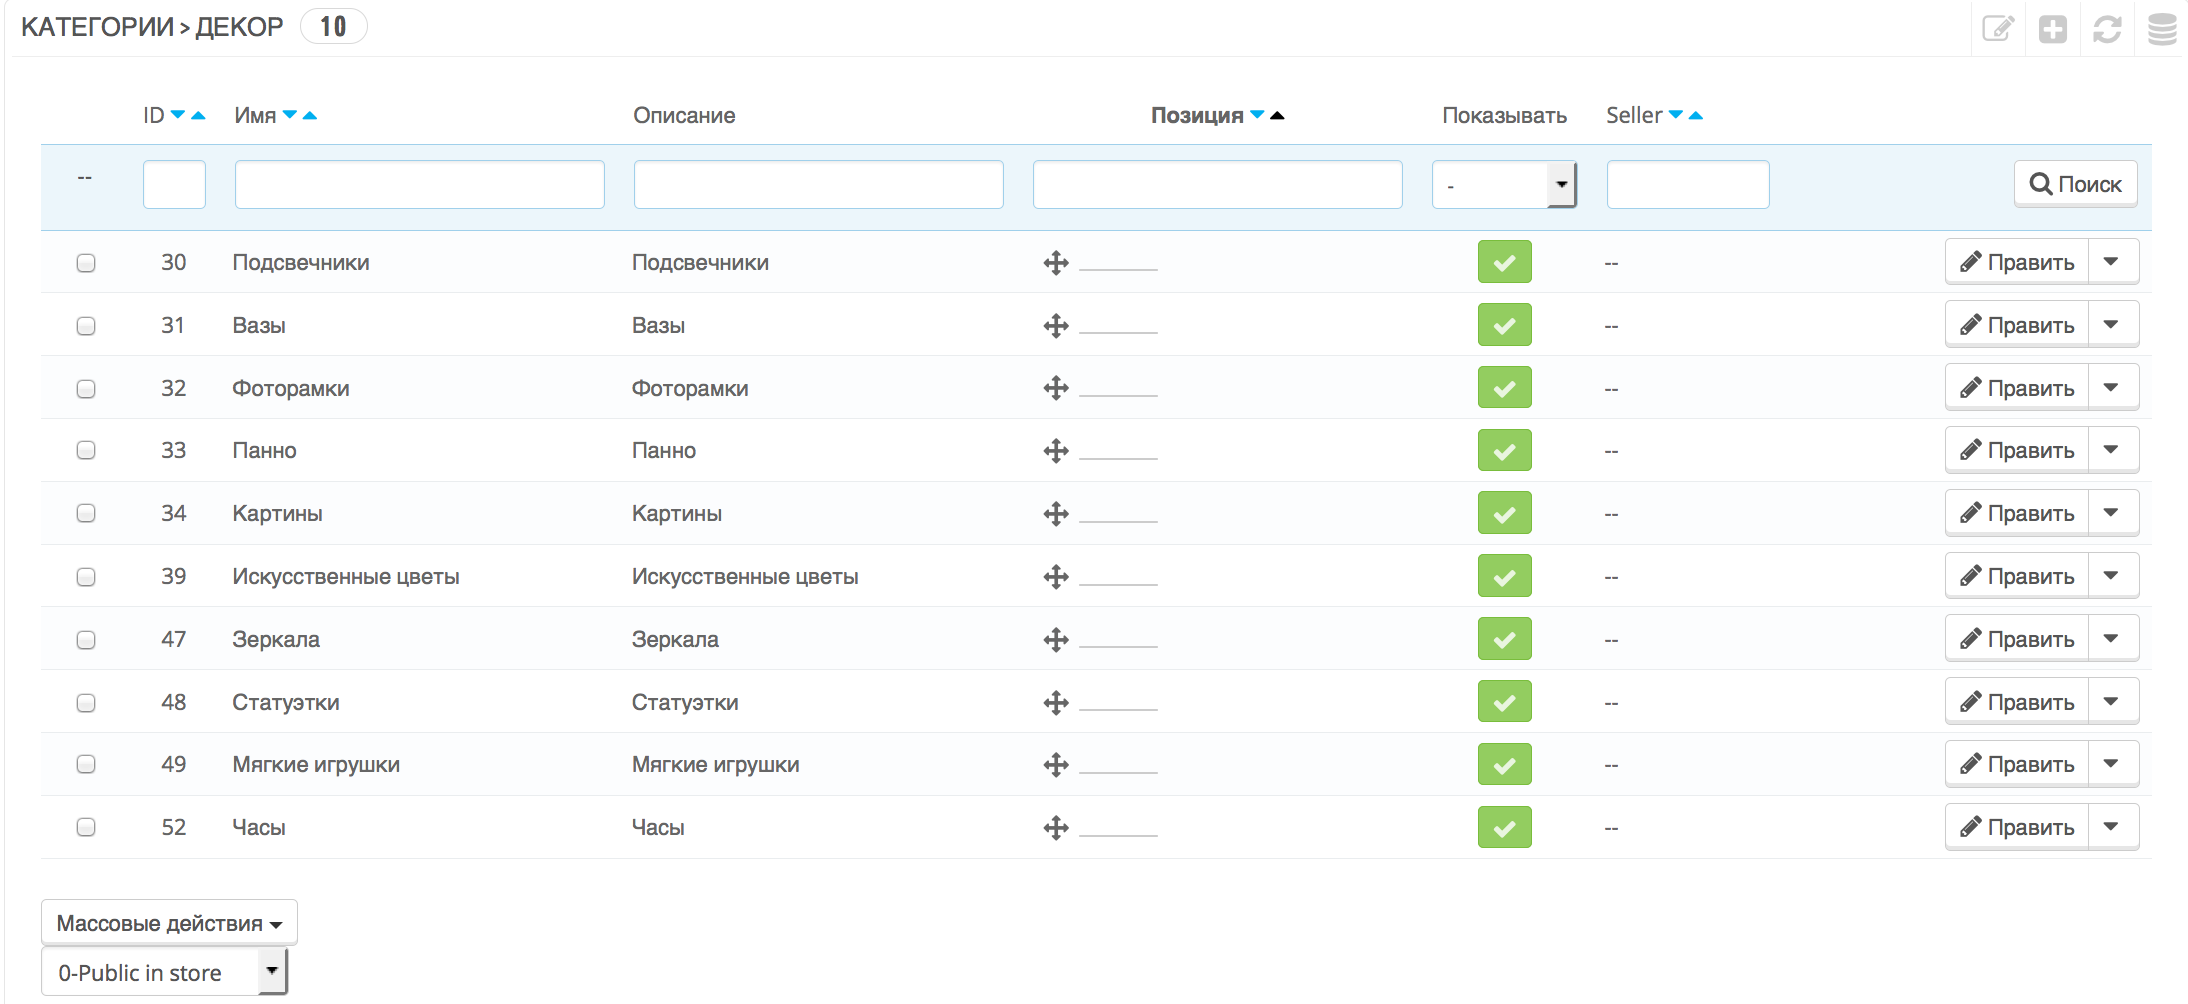Open Массовые действия bulk actions menu

169,923
